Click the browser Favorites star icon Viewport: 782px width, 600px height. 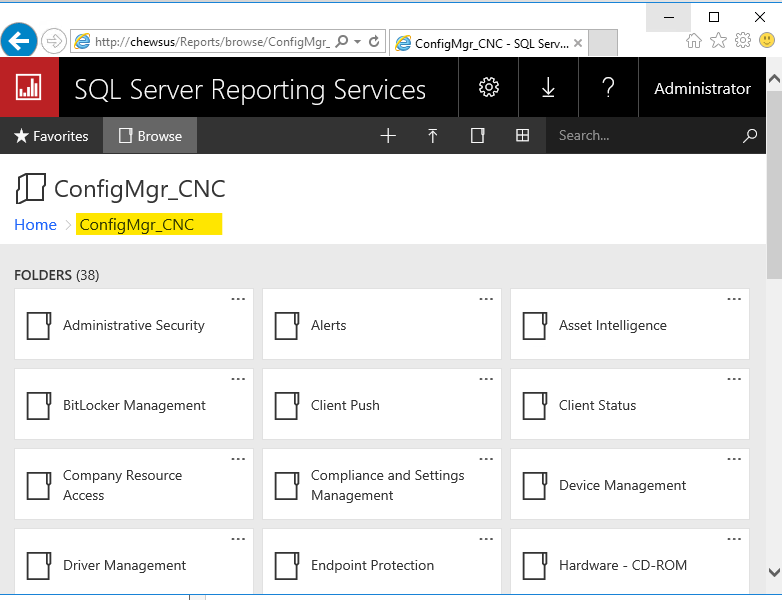(x=718, y=40)
